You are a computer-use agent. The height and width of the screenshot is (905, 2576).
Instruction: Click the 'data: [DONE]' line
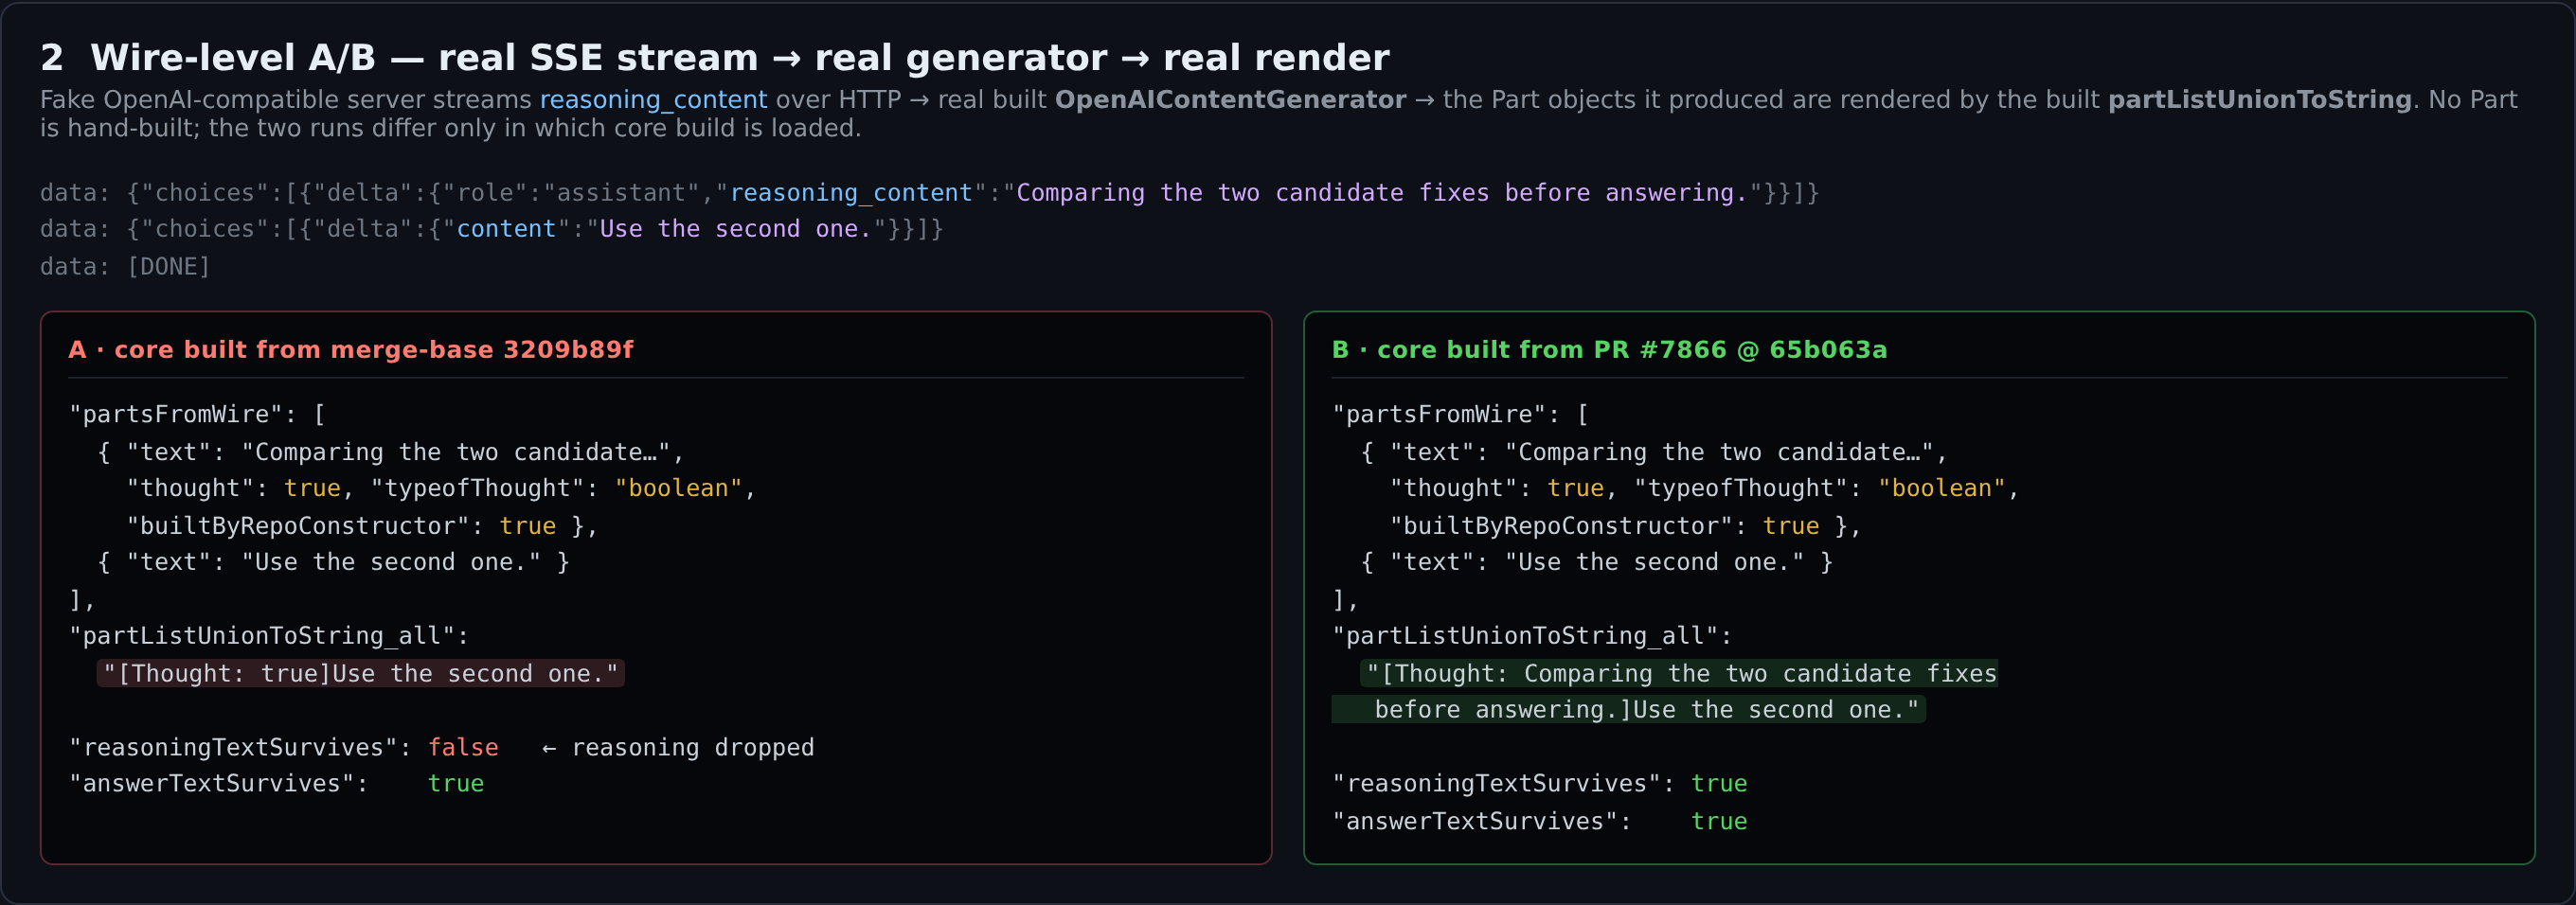125,267
